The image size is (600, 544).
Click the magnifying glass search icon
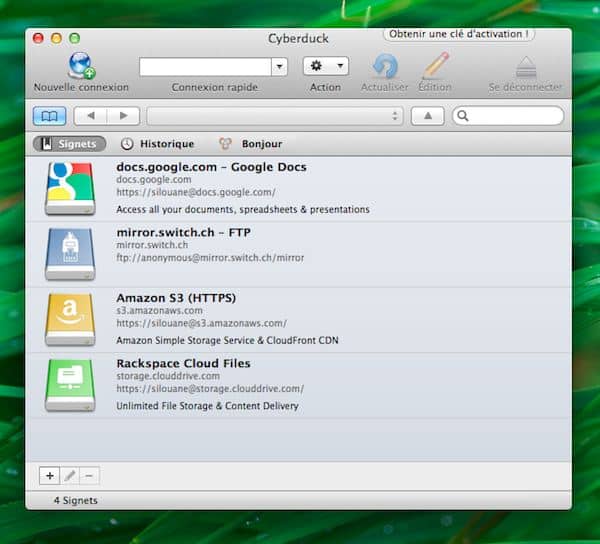pos(463,116)
